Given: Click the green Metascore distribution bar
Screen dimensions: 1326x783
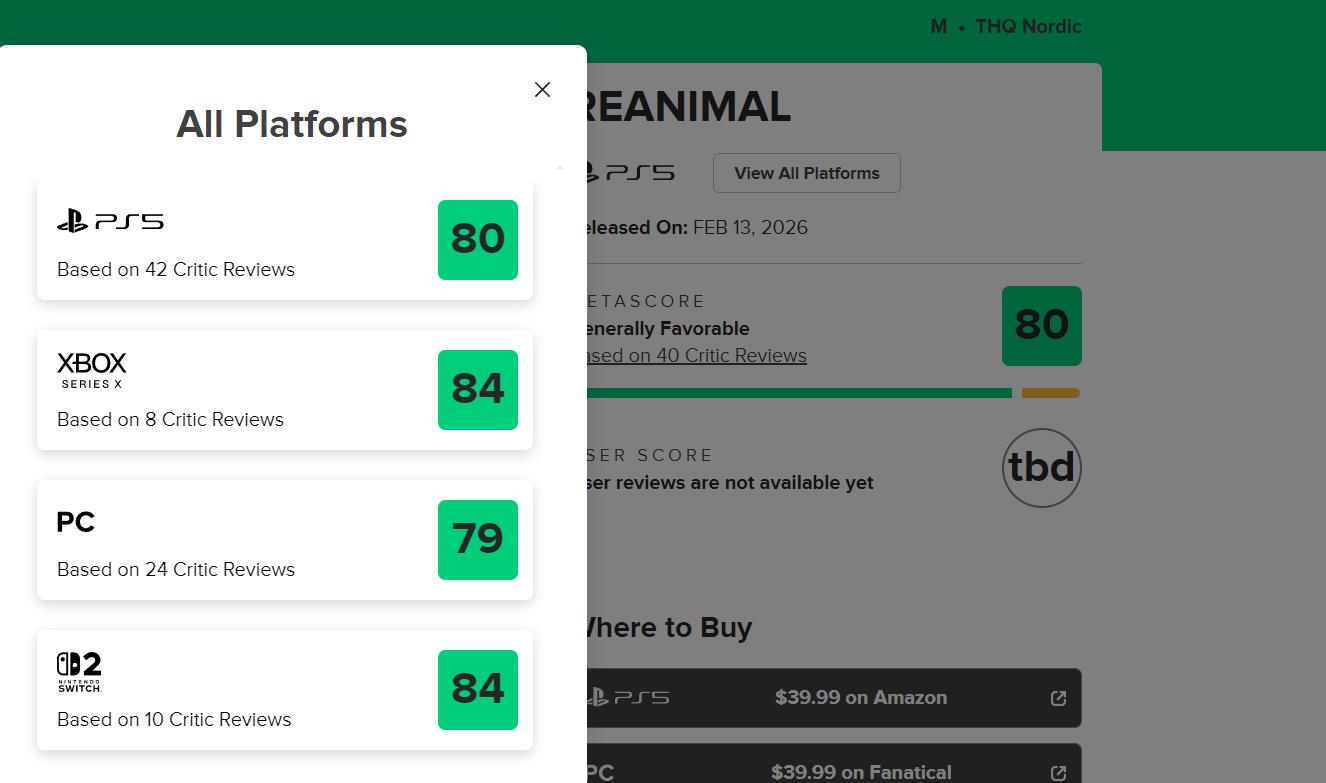Looking at the screenshot, I should pos(798,393).
